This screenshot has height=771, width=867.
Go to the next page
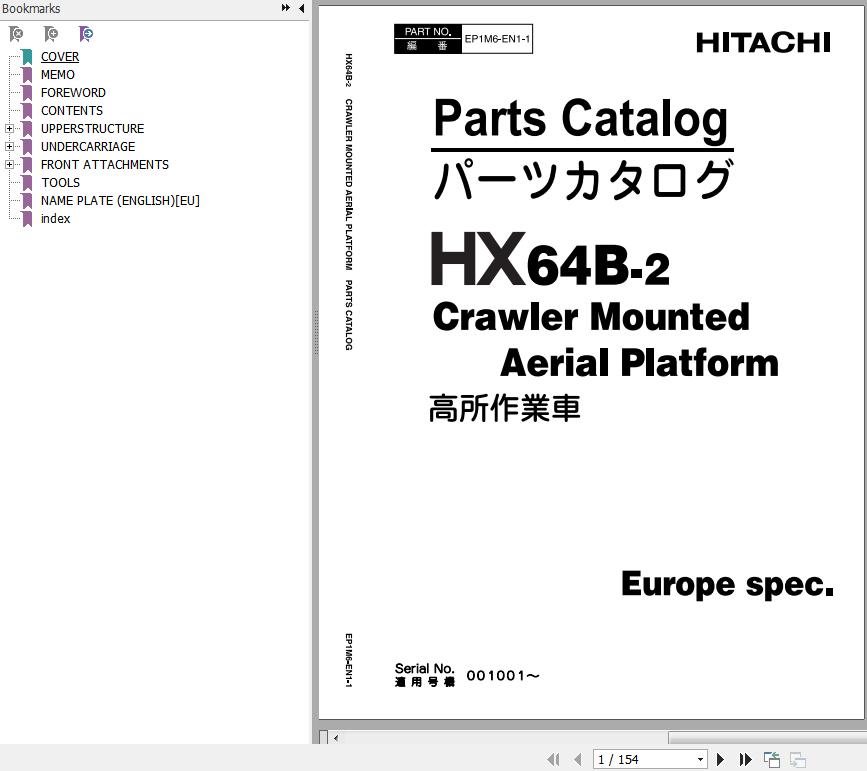(x=720, y=760)
